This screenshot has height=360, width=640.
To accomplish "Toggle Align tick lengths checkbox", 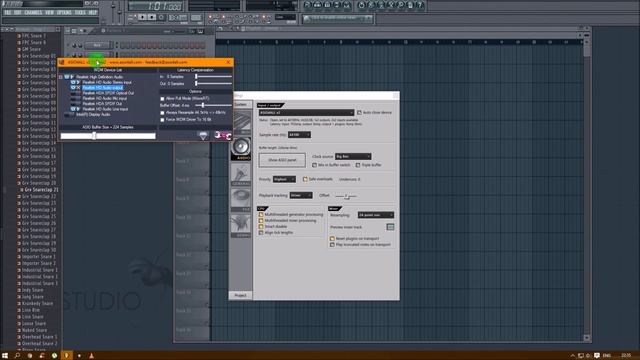I will pos(261,233).
